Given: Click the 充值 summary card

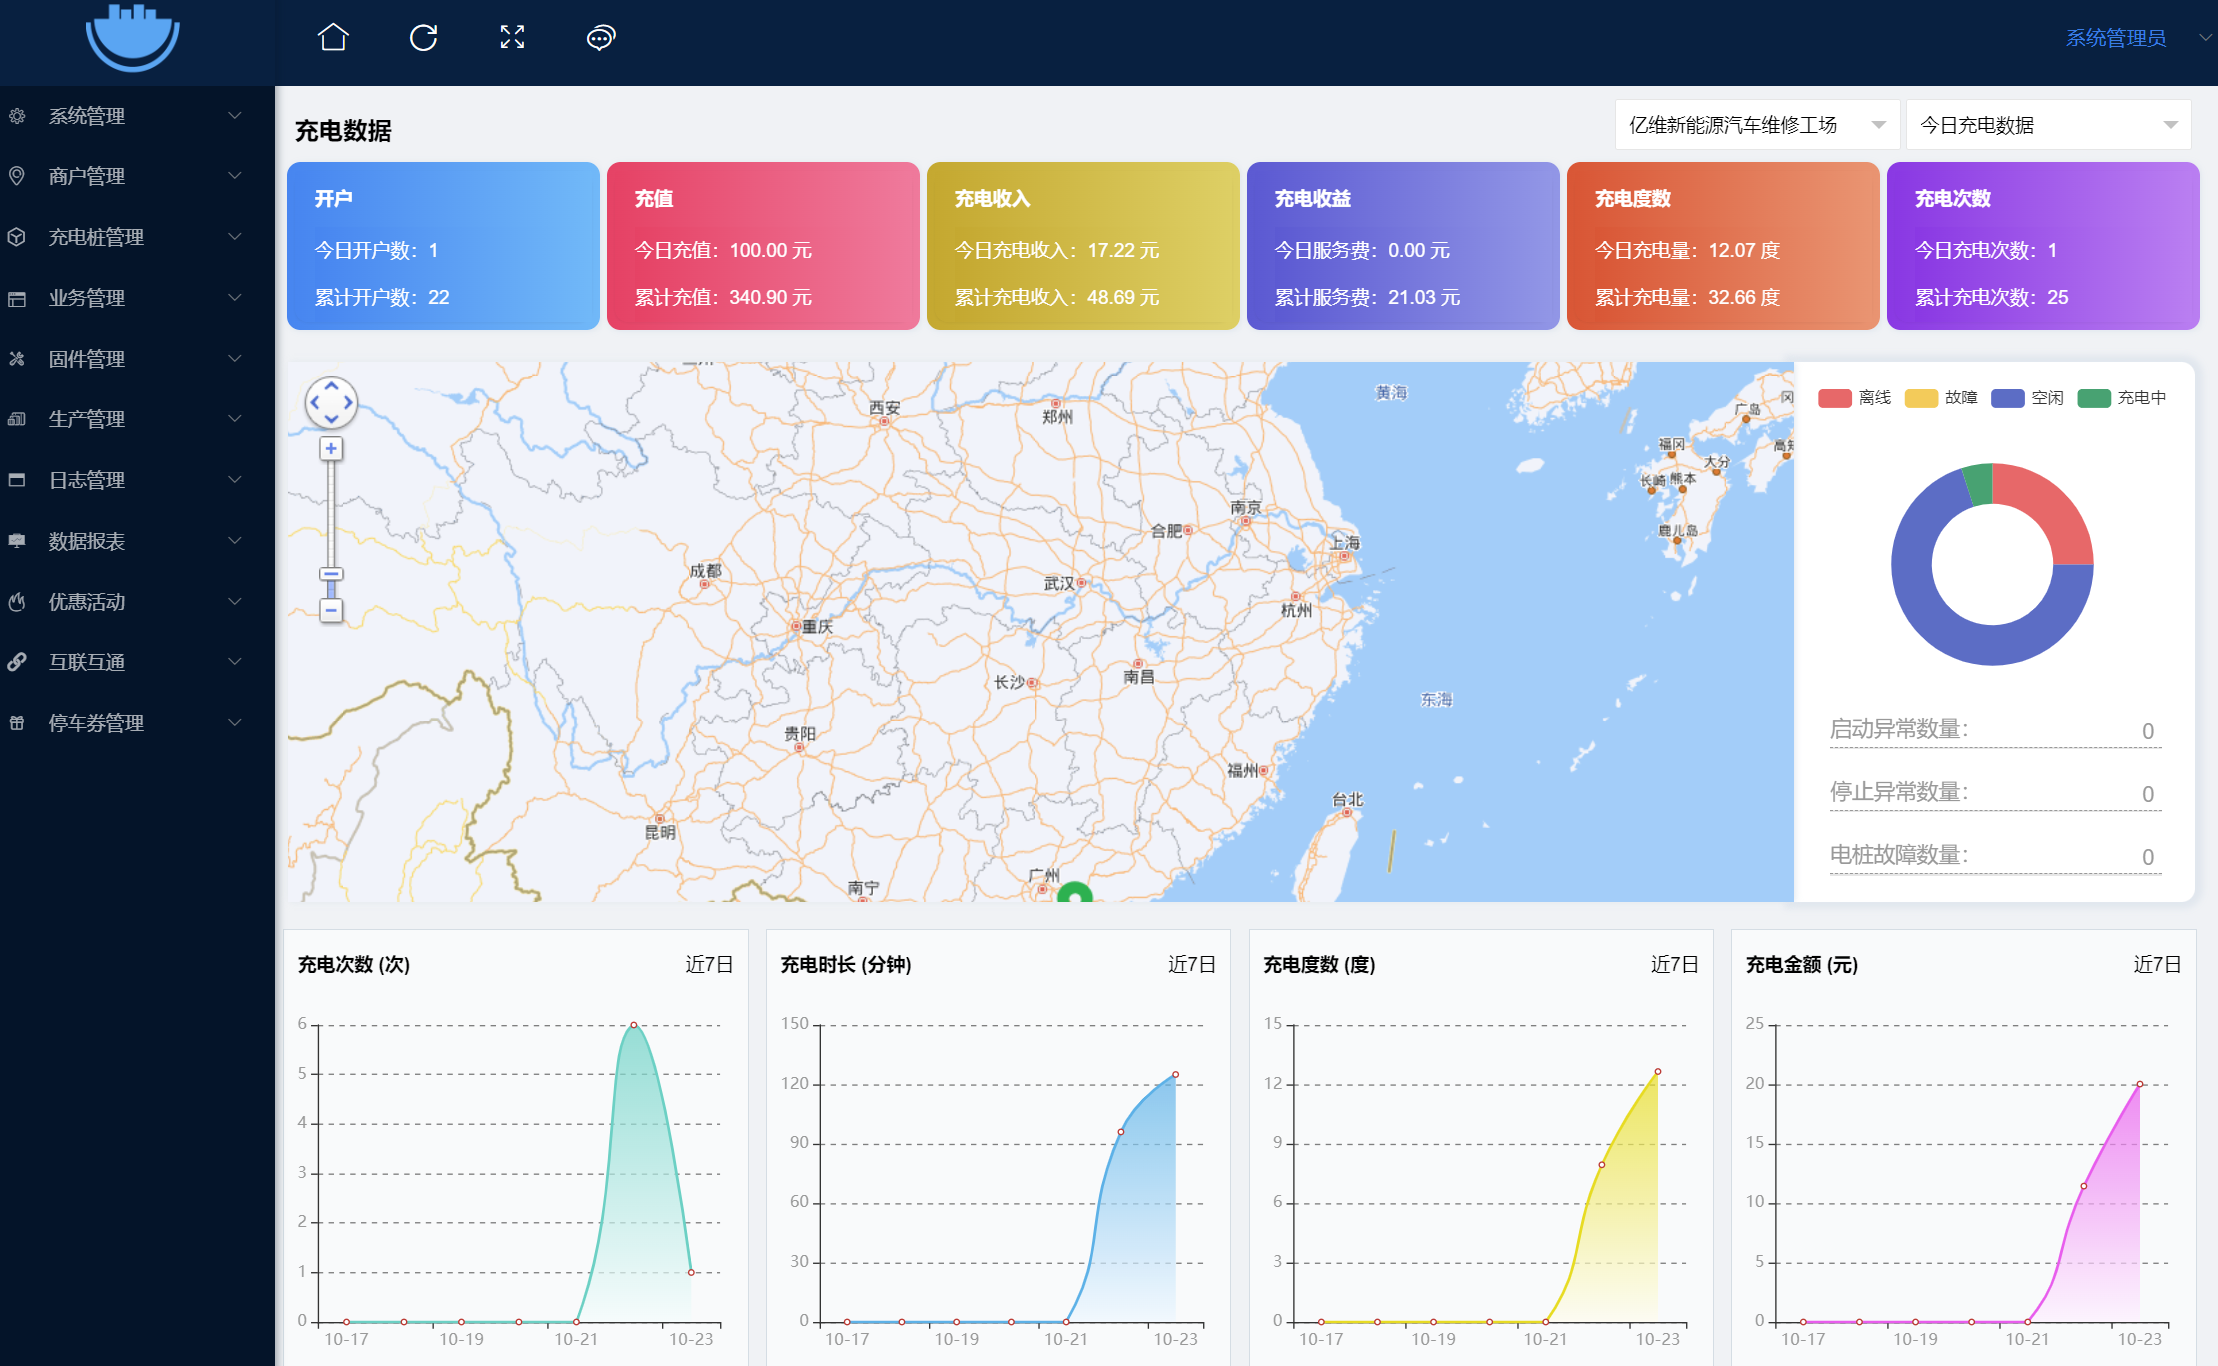Looking at the screenshot, I should click(762, 246).
